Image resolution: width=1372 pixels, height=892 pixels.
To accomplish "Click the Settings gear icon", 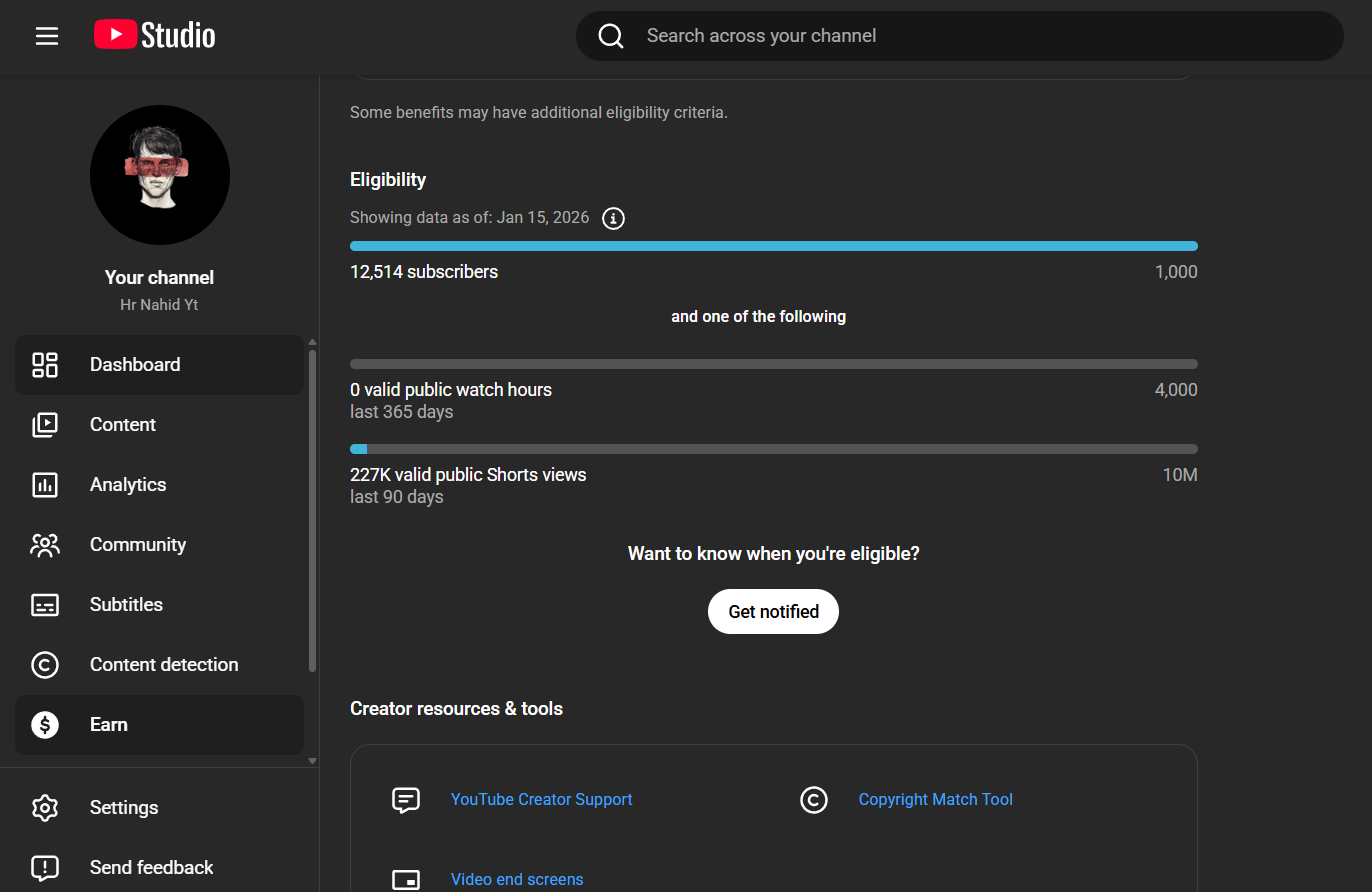I will [x=45, y=808].
